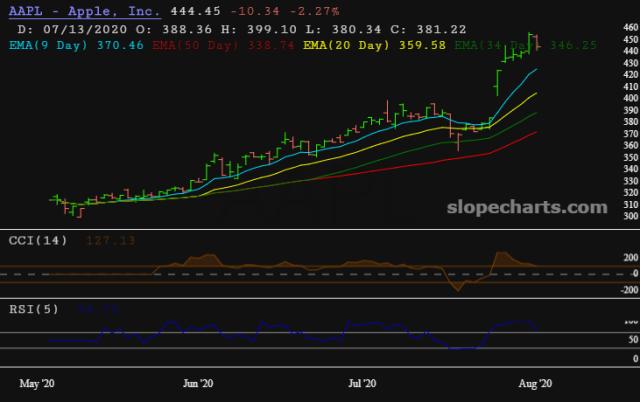Select the percent change -2.27%
640x402 pixels.
(x=314, y=11)
